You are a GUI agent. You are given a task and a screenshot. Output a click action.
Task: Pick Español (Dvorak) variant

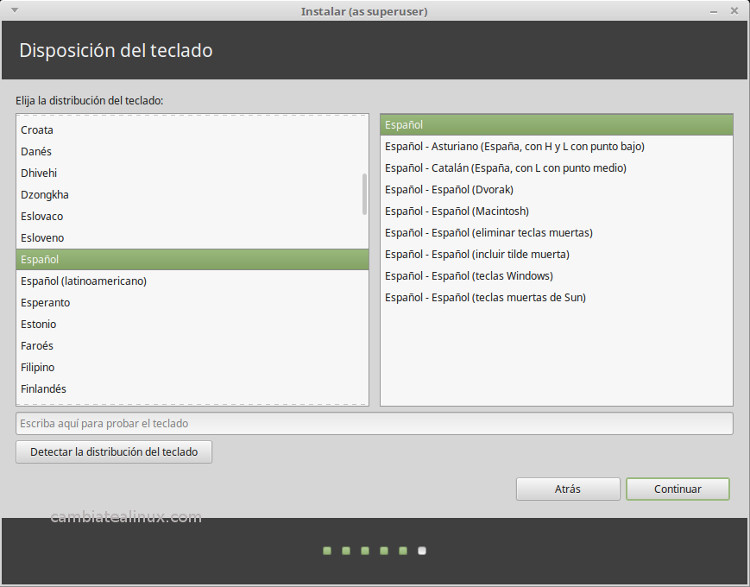(557, 189)
